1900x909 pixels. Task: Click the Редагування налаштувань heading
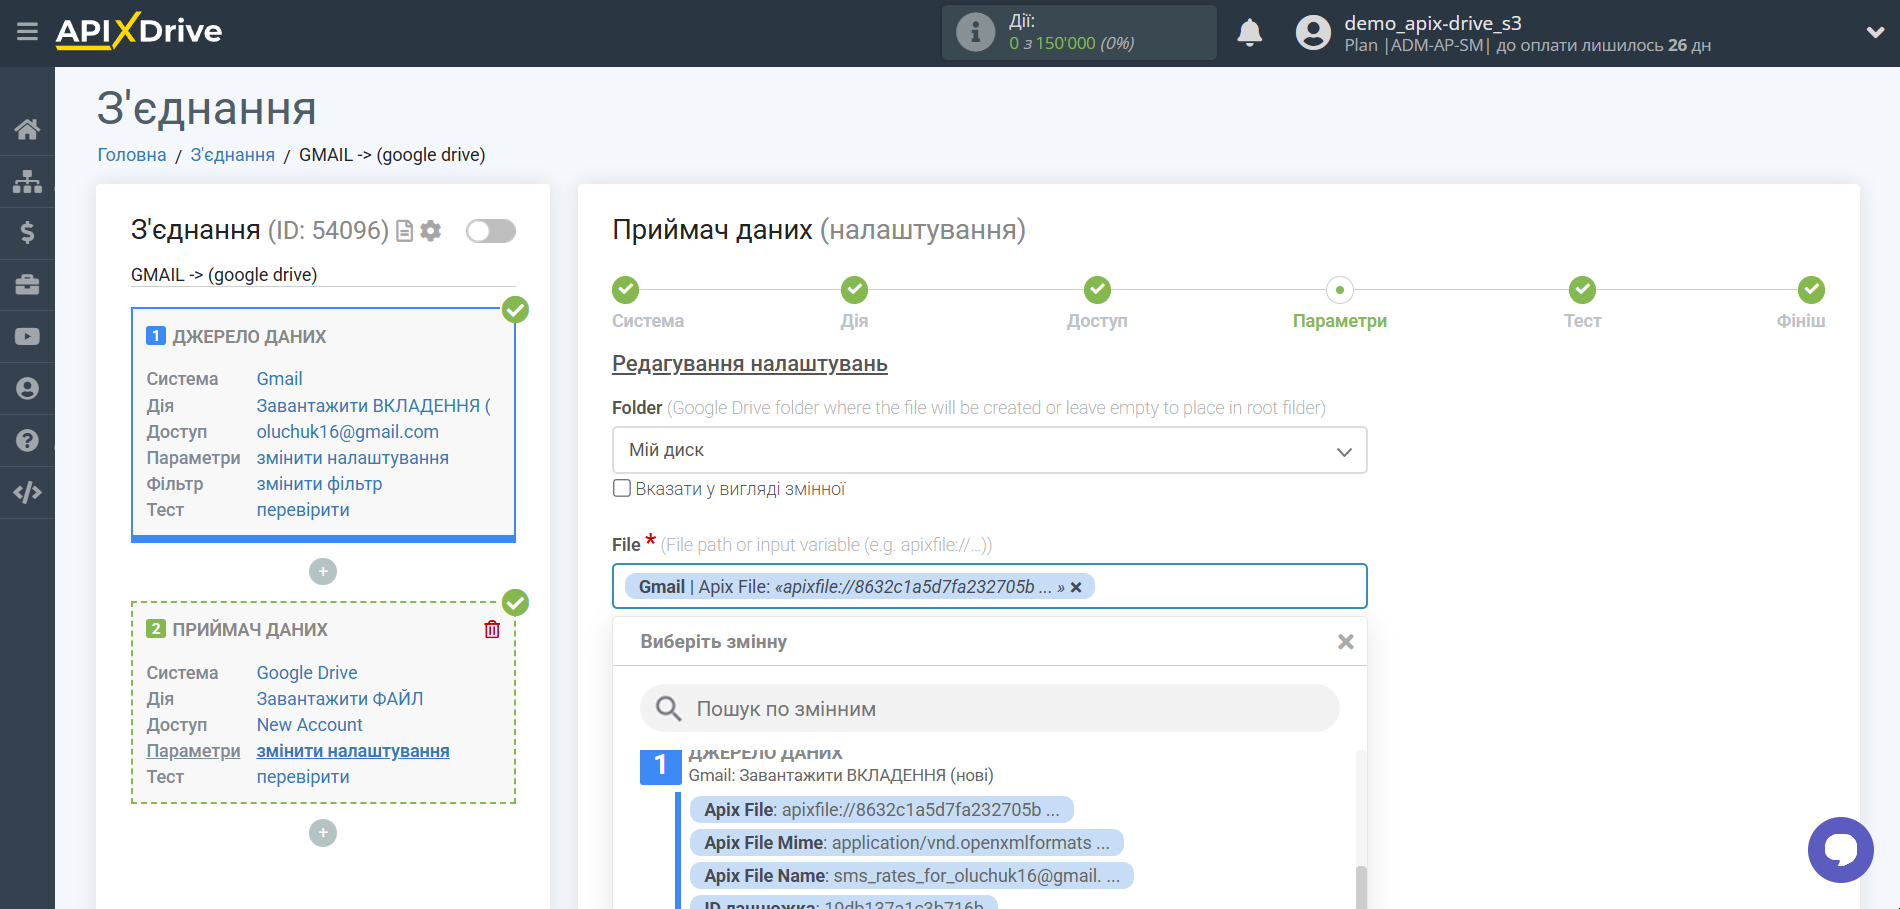(x=750, y=364)
